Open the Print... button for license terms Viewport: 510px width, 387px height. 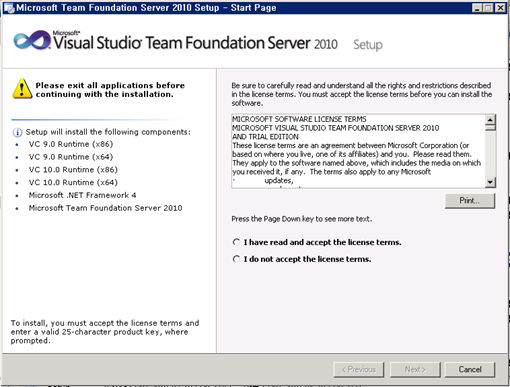point(470,201)
